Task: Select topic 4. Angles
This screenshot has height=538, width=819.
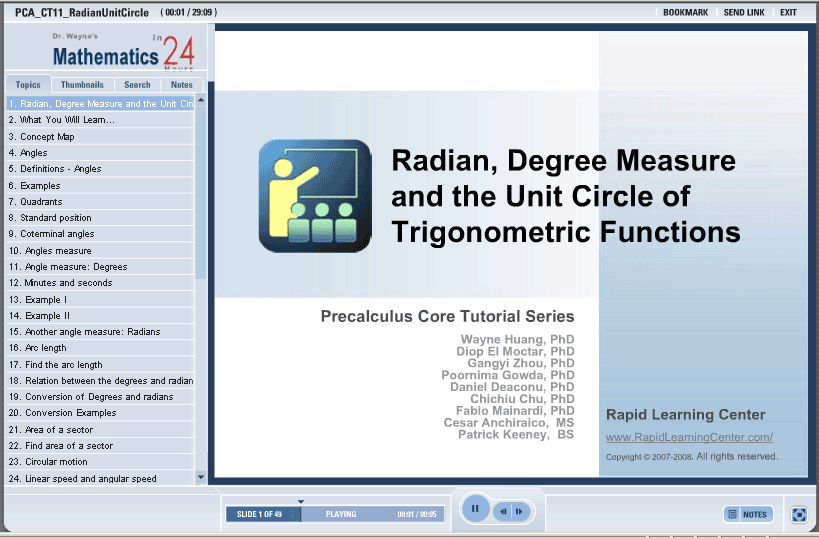Action: coord(100,153)
